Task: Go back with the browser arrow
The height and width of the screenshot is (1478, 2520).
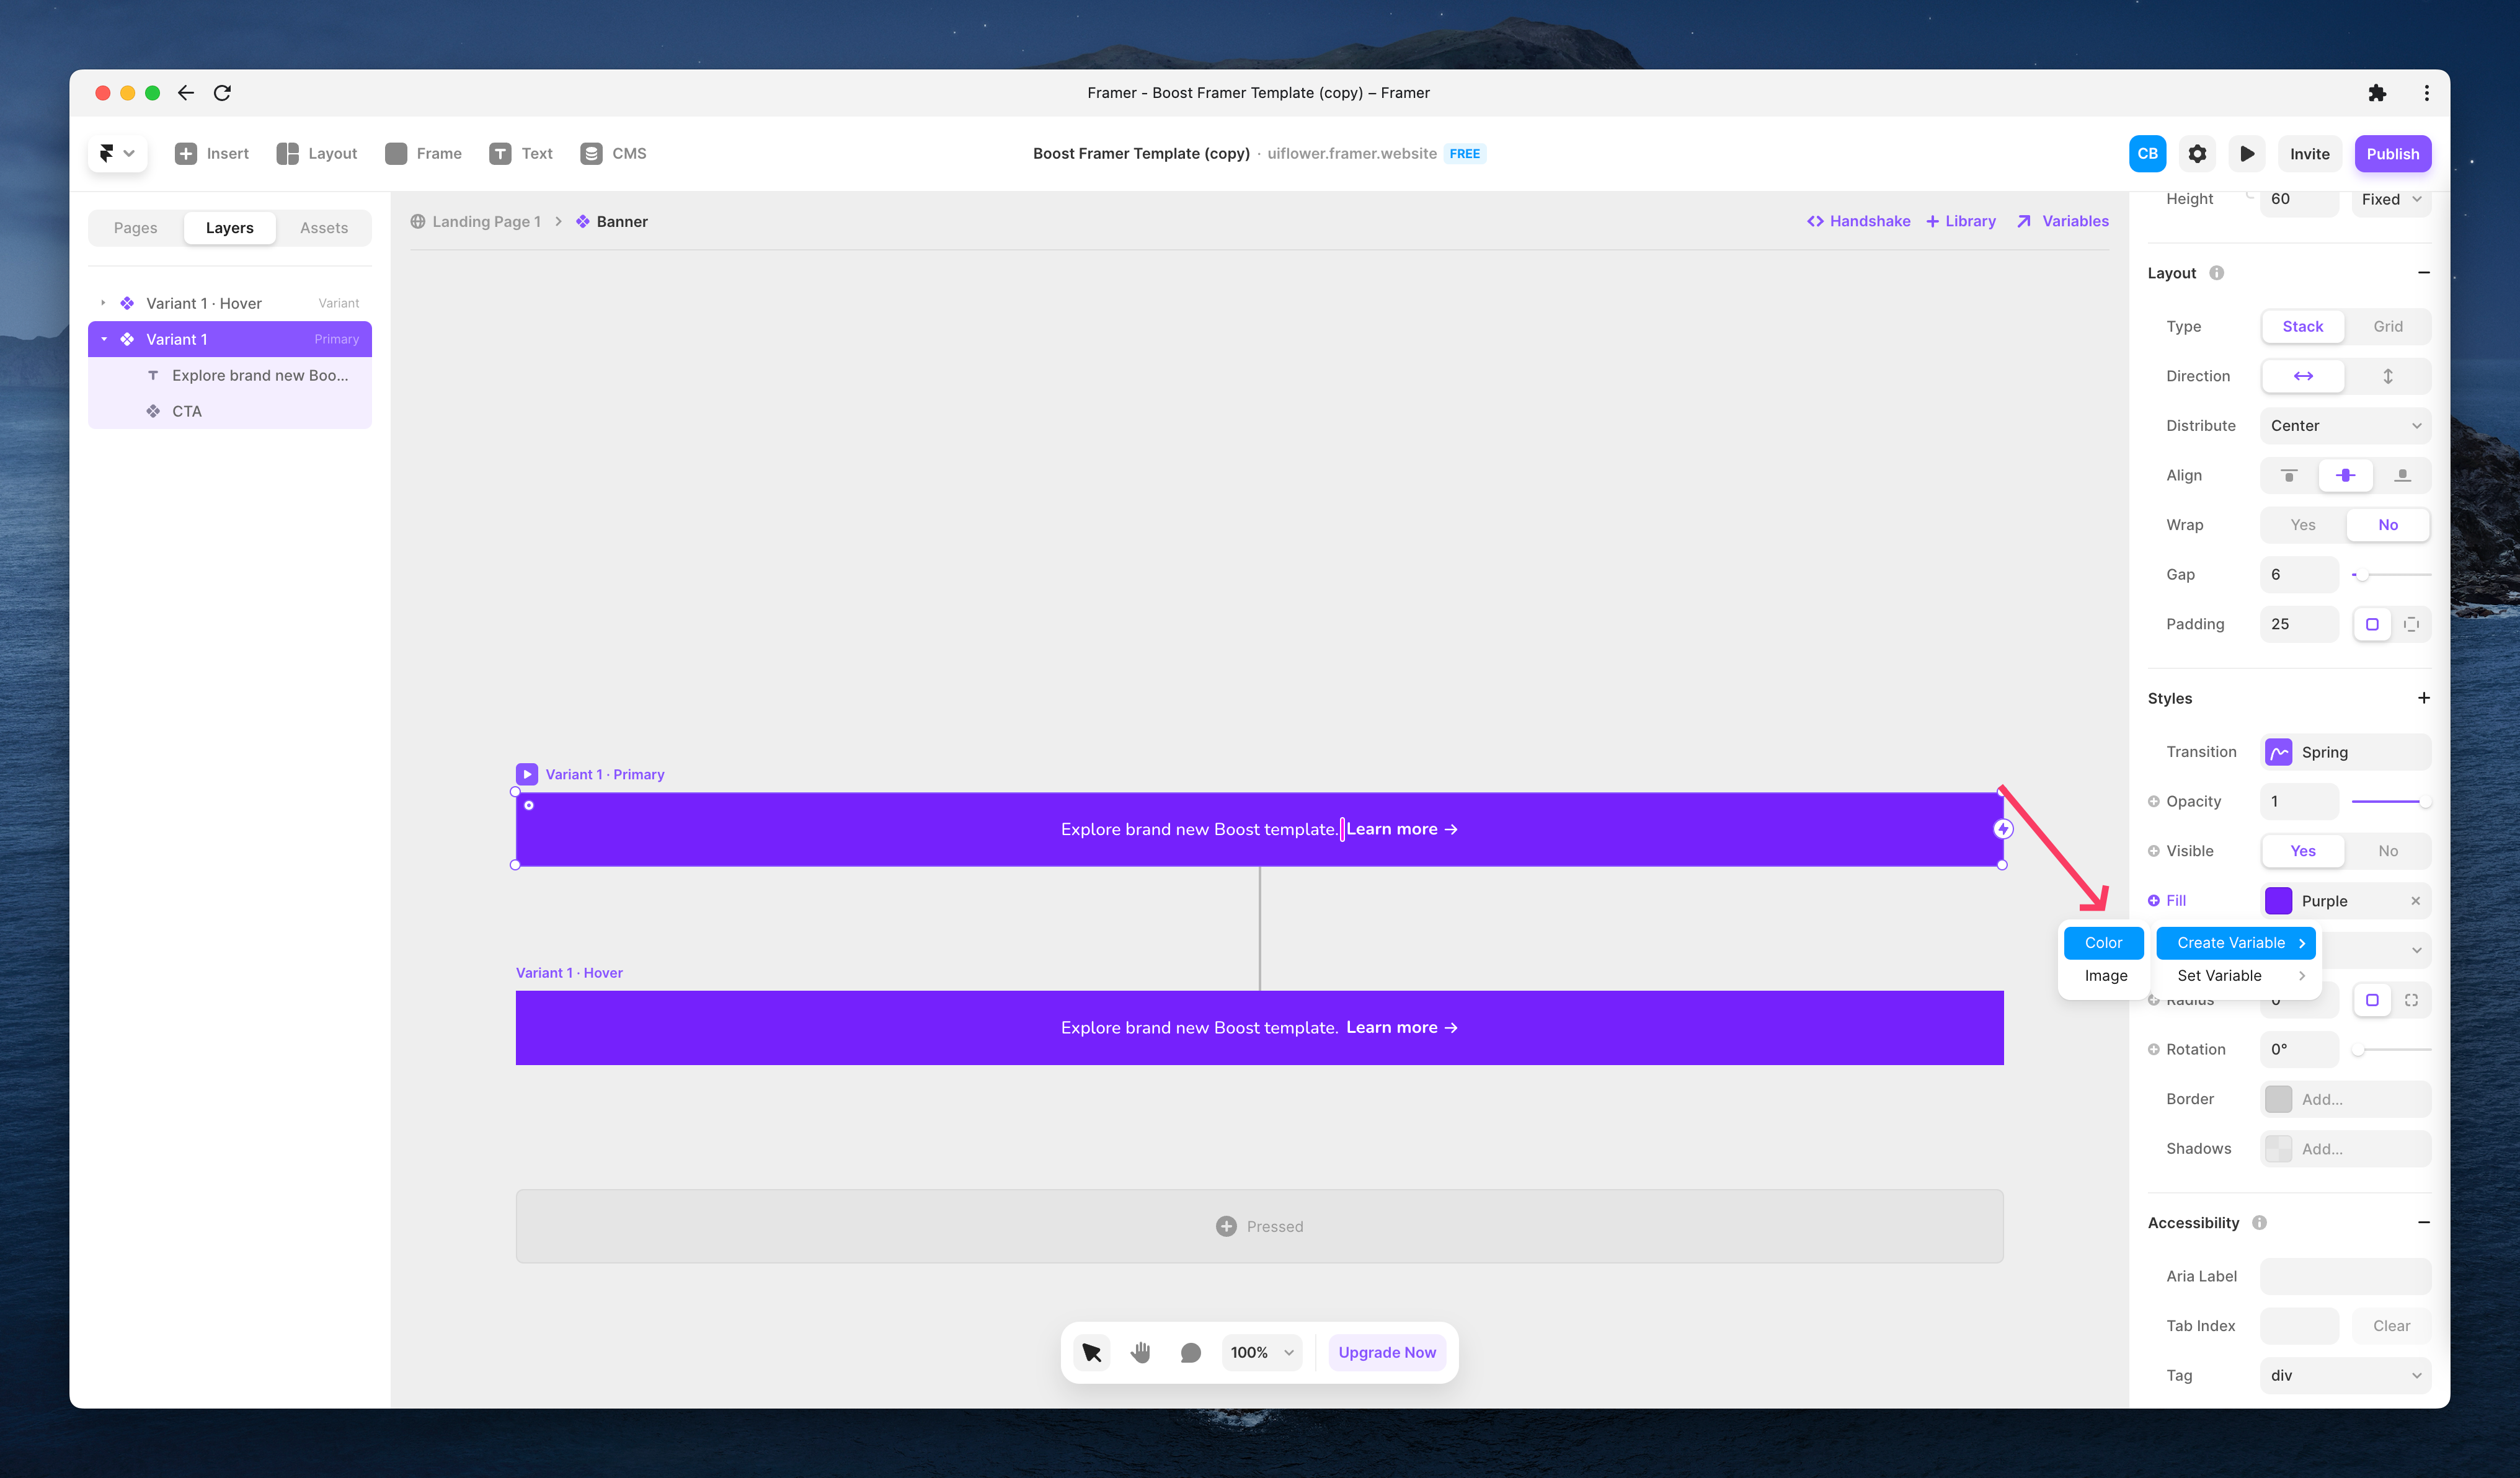Action: click(x=186, y=93)
